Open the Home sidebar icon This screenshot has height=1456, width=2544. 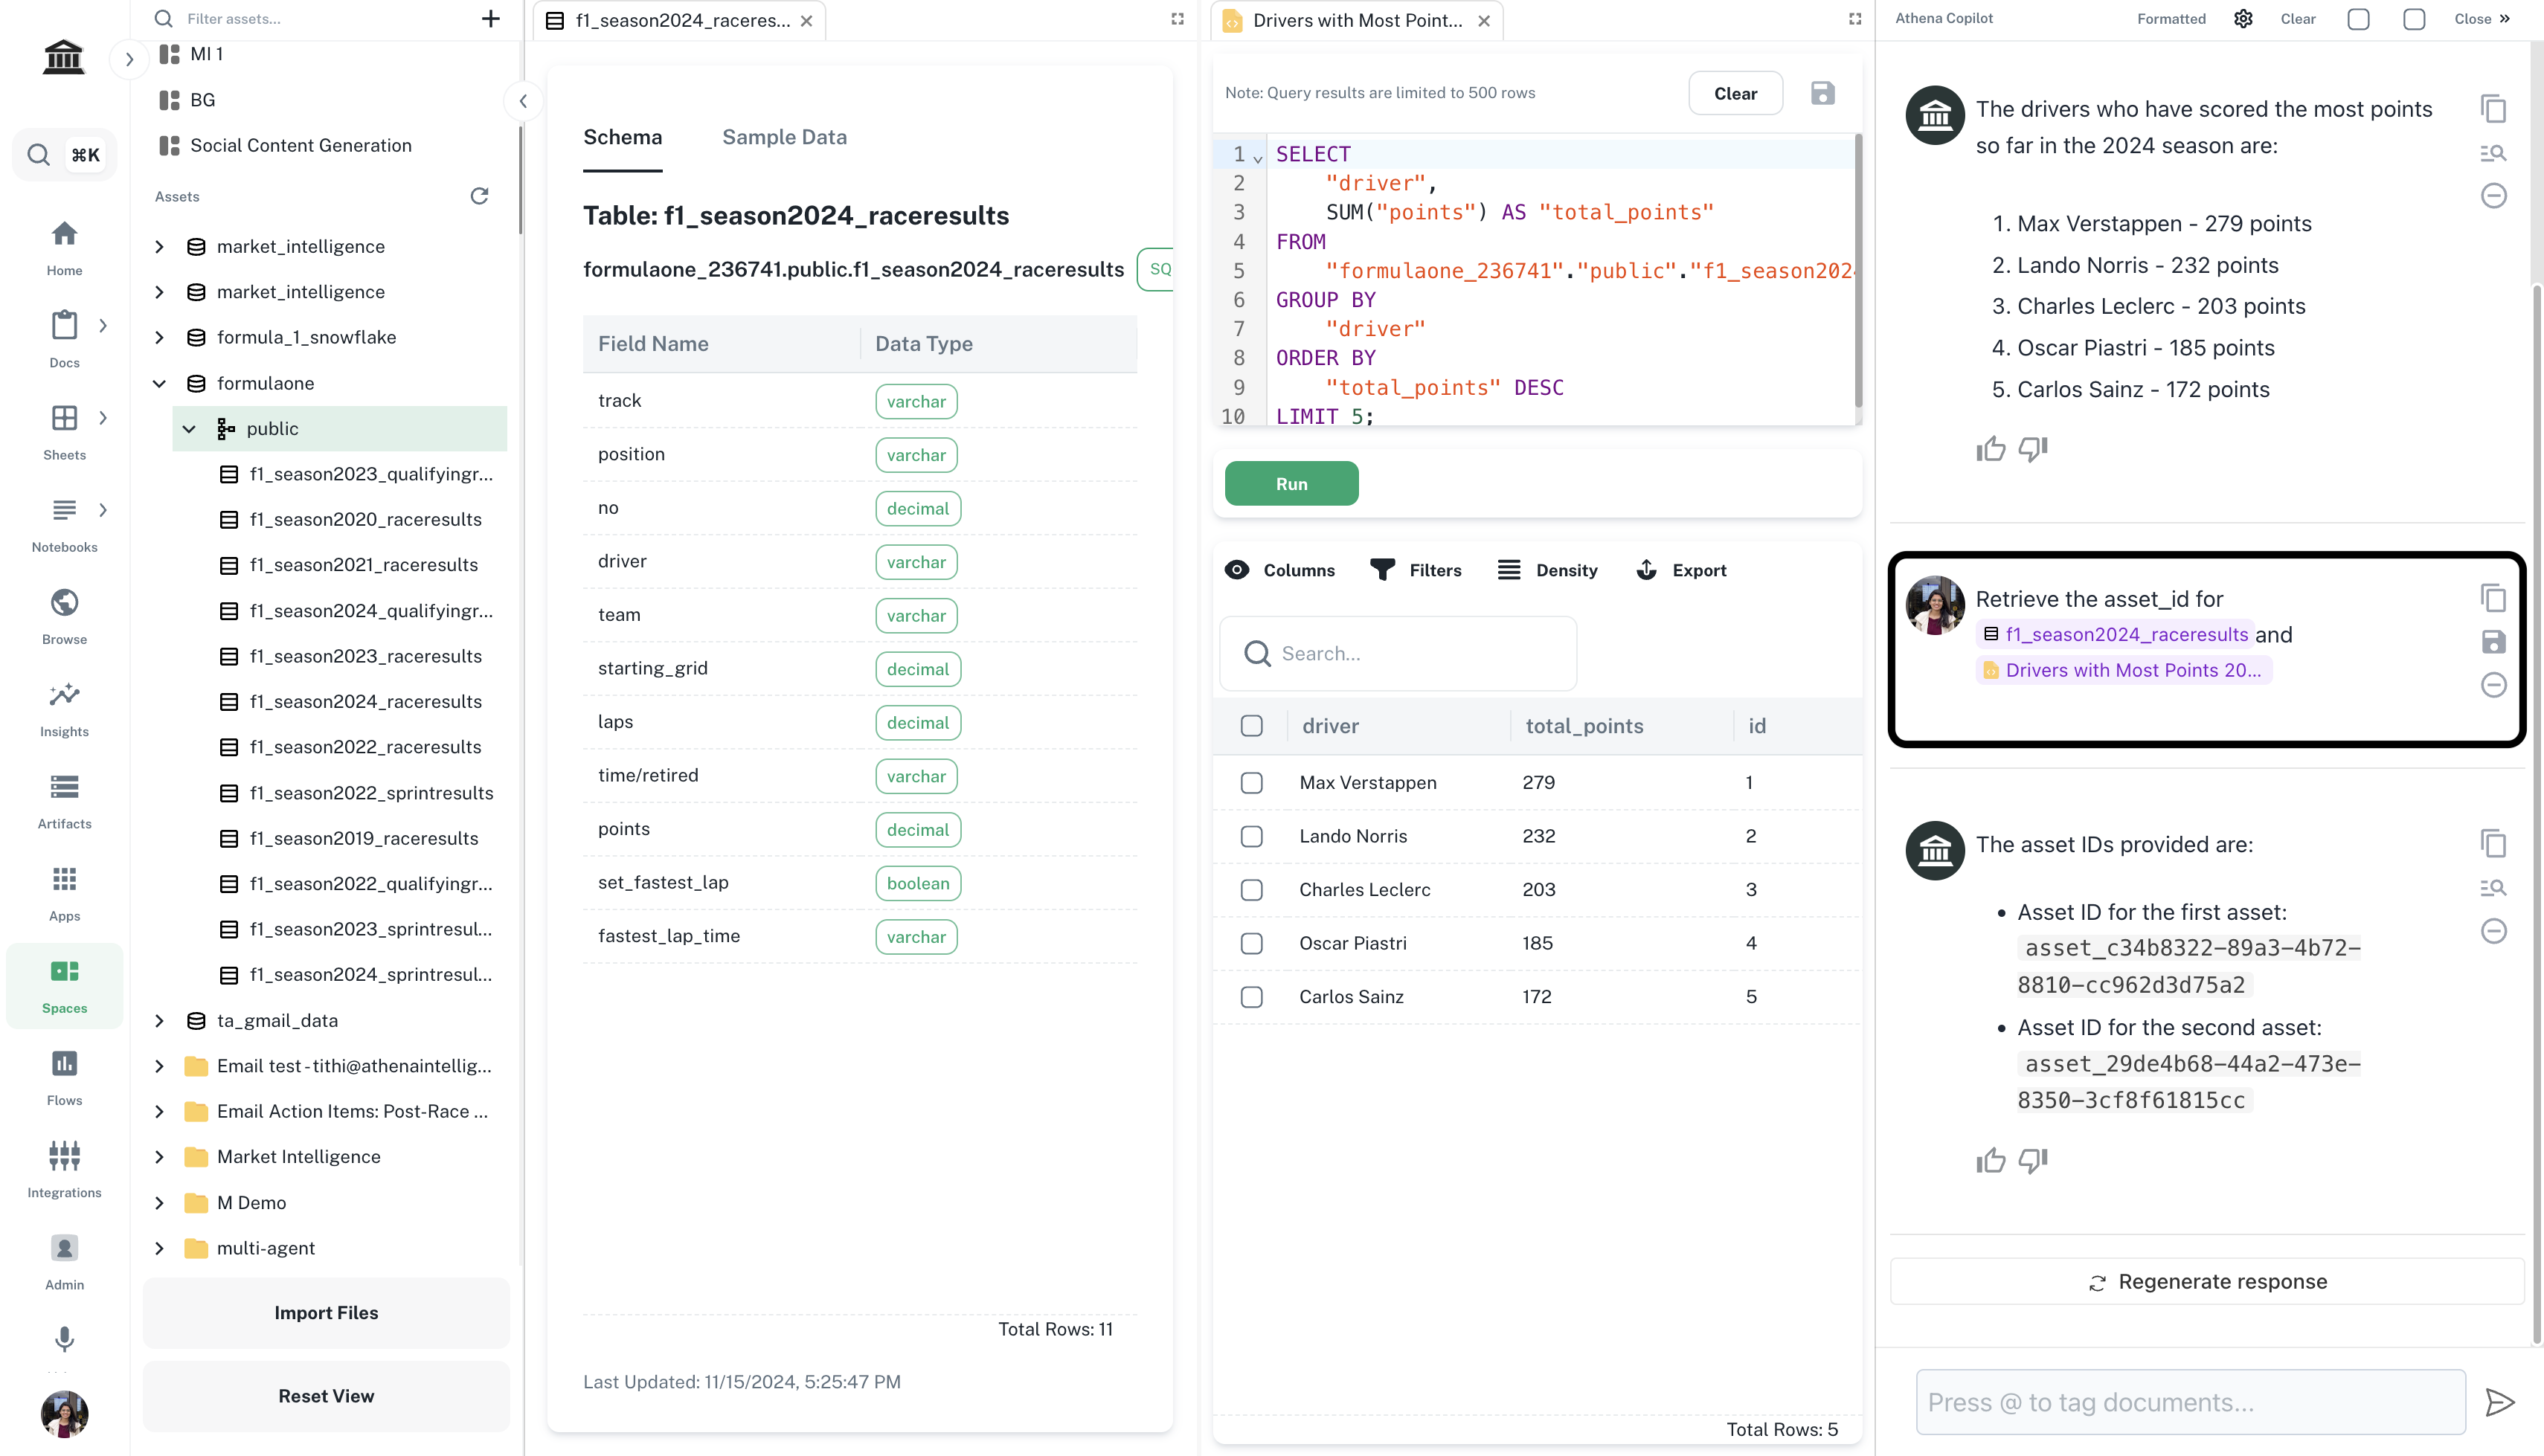[x=64, y=234]
